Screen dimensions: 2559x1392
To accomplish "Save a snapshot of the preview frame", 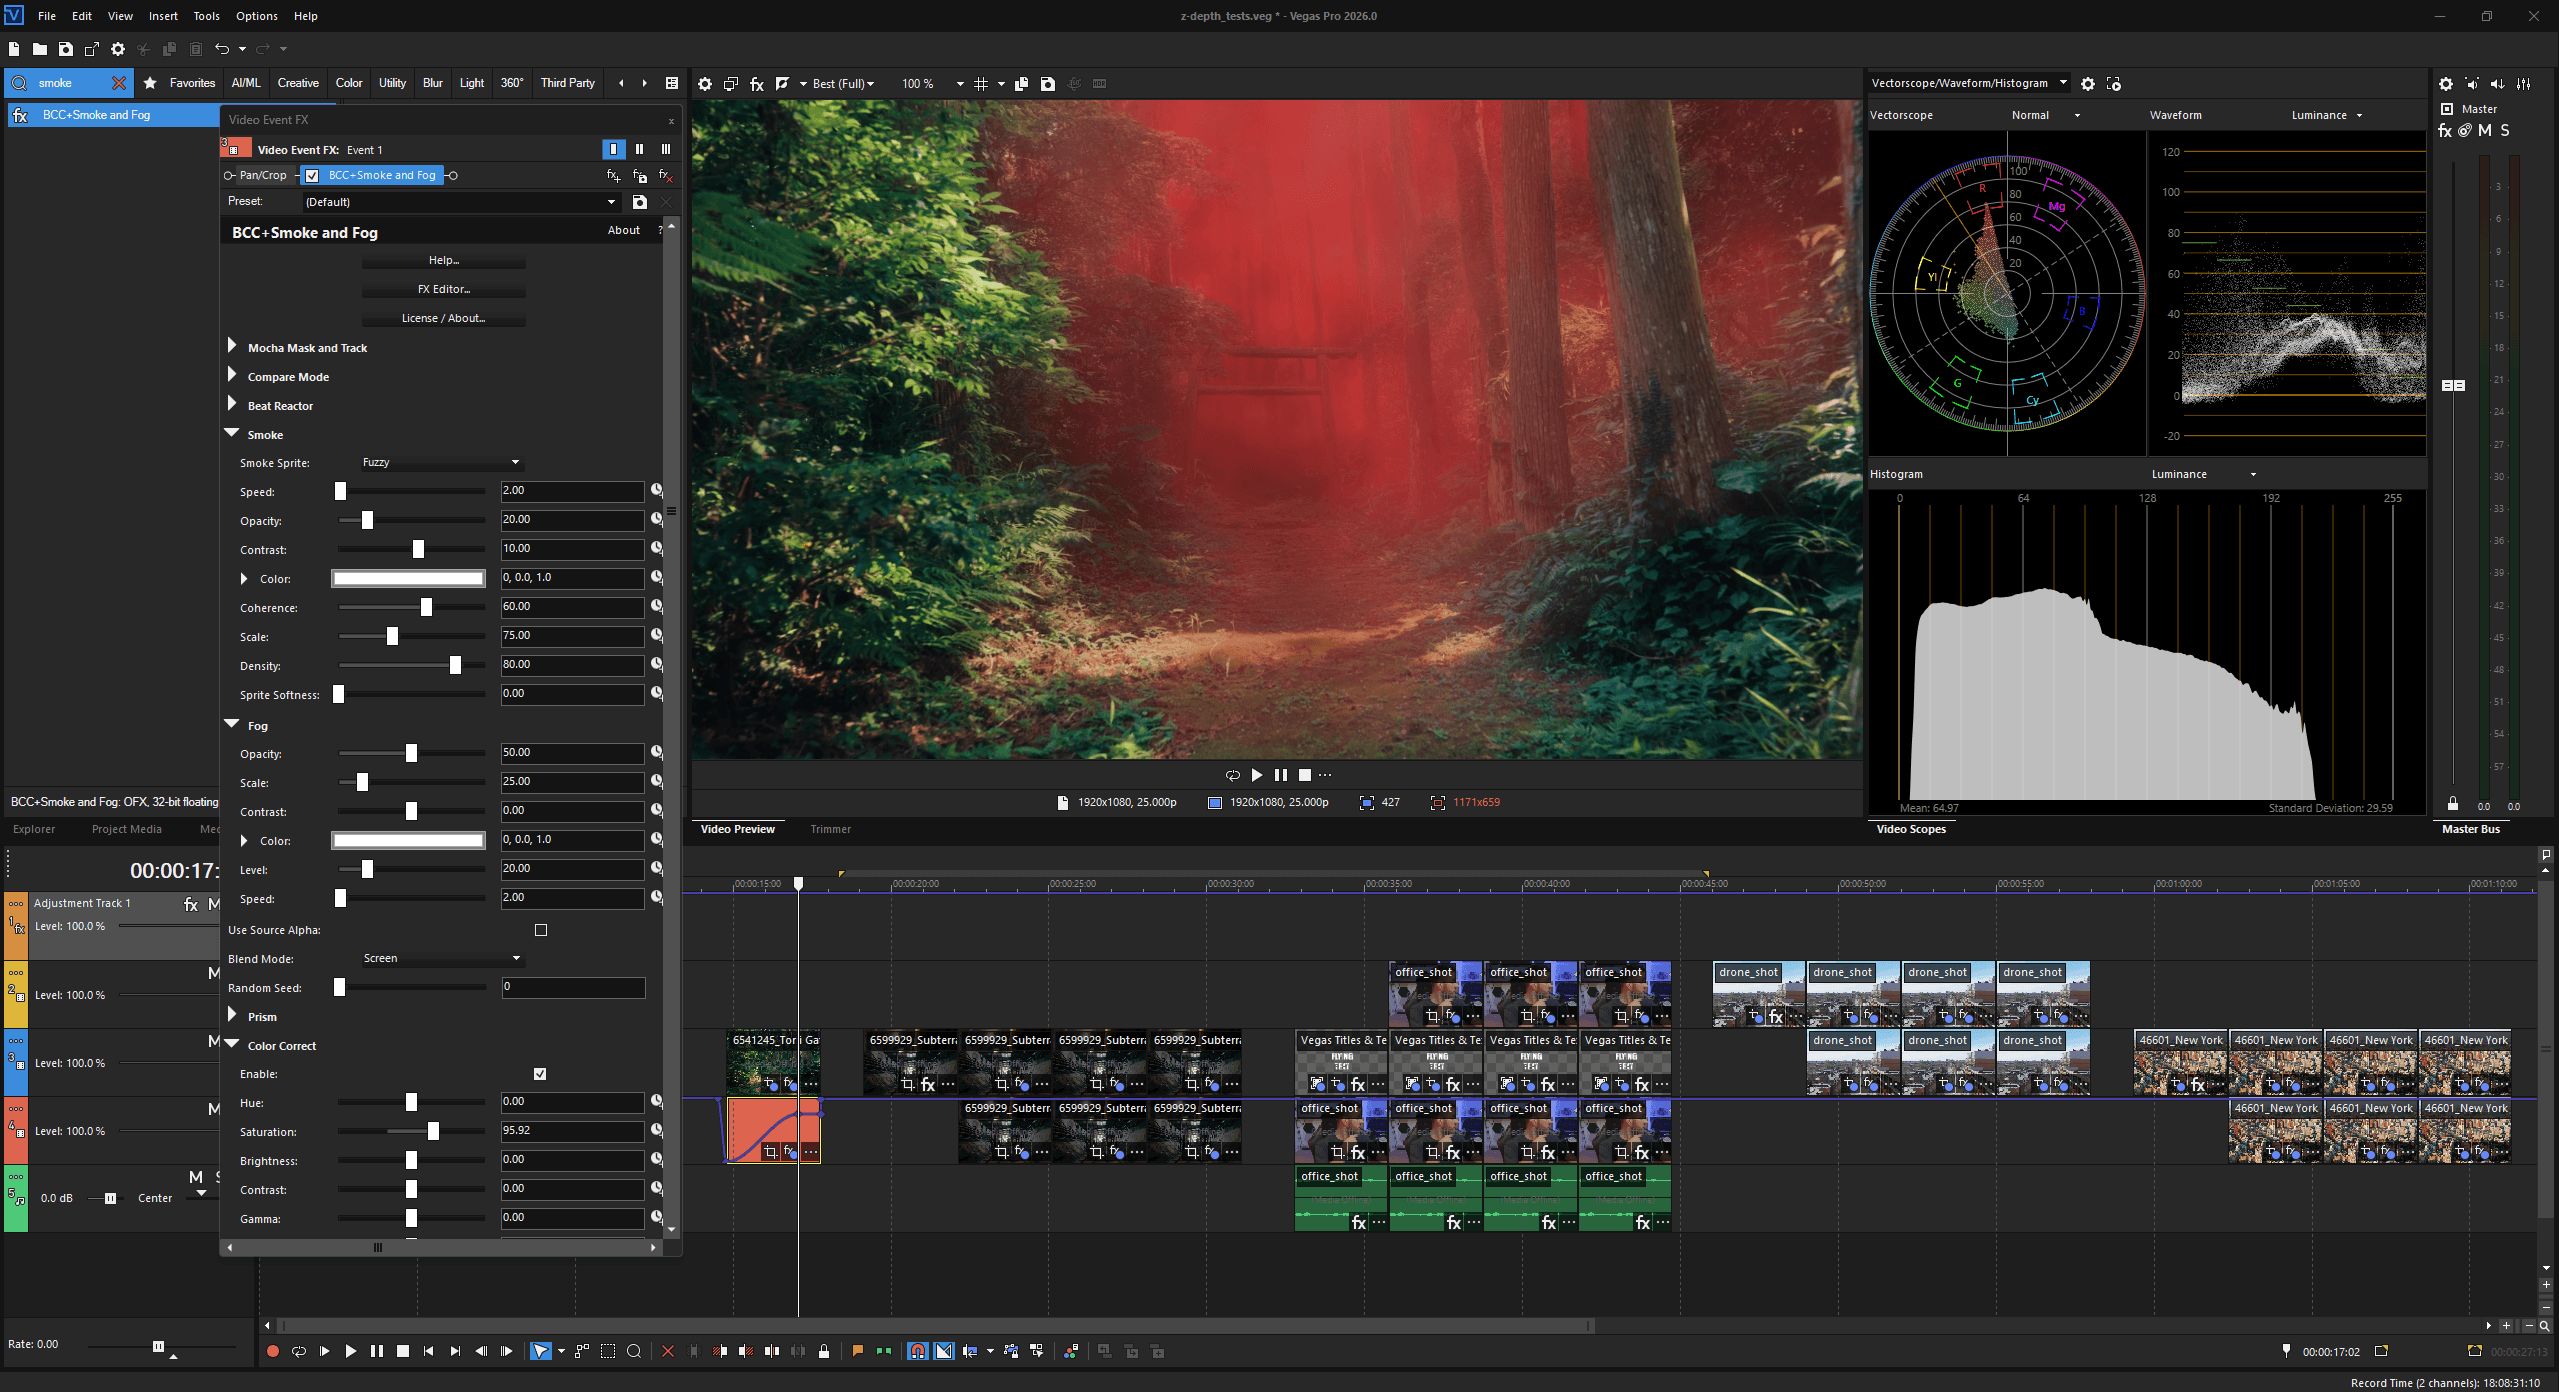I will pyautogui.click(x=1047, y=84).
